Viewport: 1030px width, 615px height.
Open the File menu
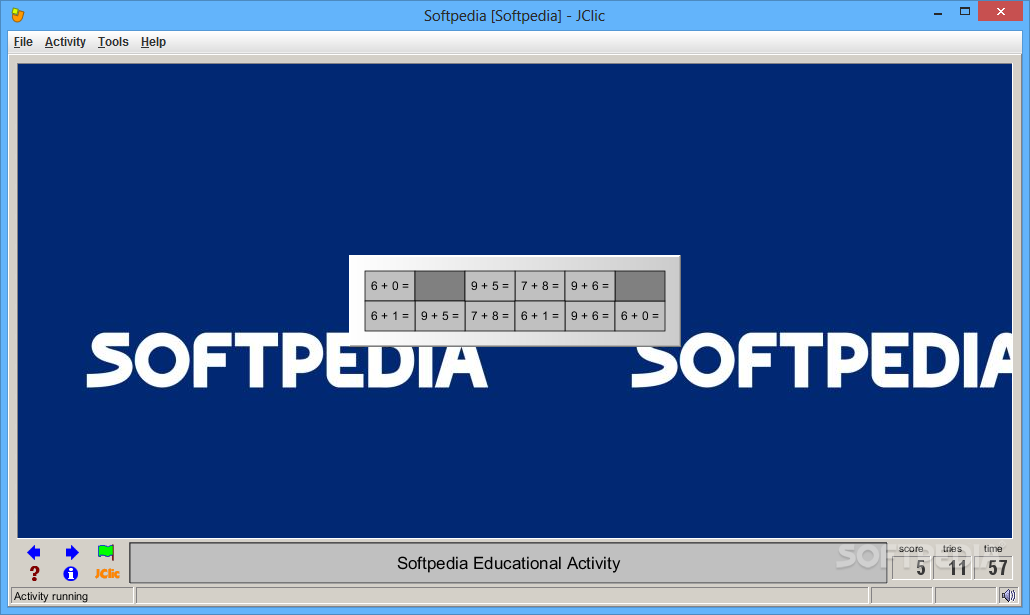(23, 42)
